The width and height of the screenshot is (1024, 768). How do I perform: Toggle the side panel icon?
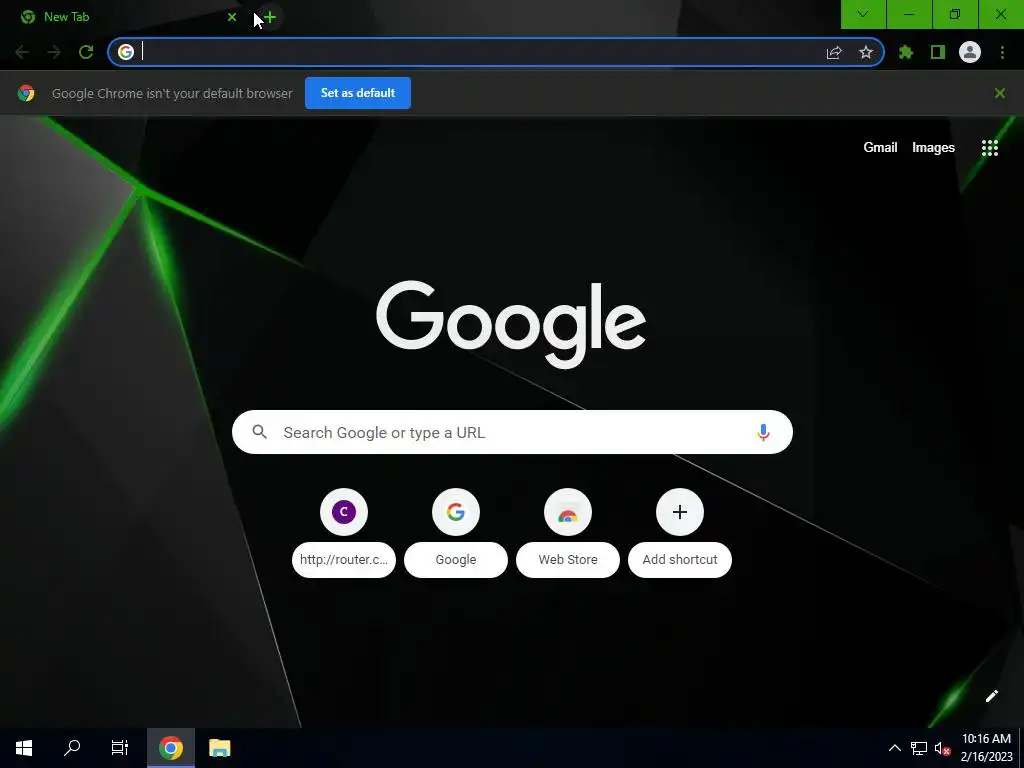(x=938, y=52)
